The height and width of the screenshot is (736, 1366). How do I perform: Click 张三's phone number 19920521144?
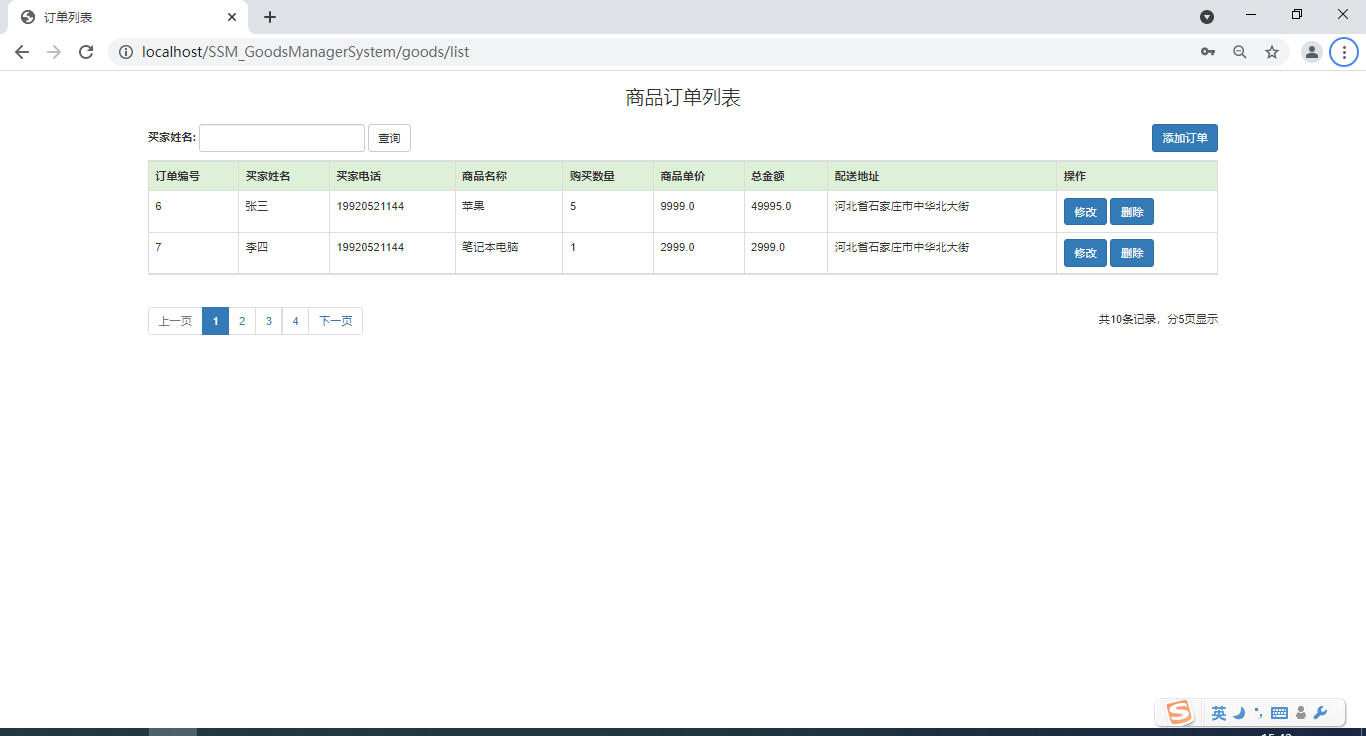[x=371, y=206]
